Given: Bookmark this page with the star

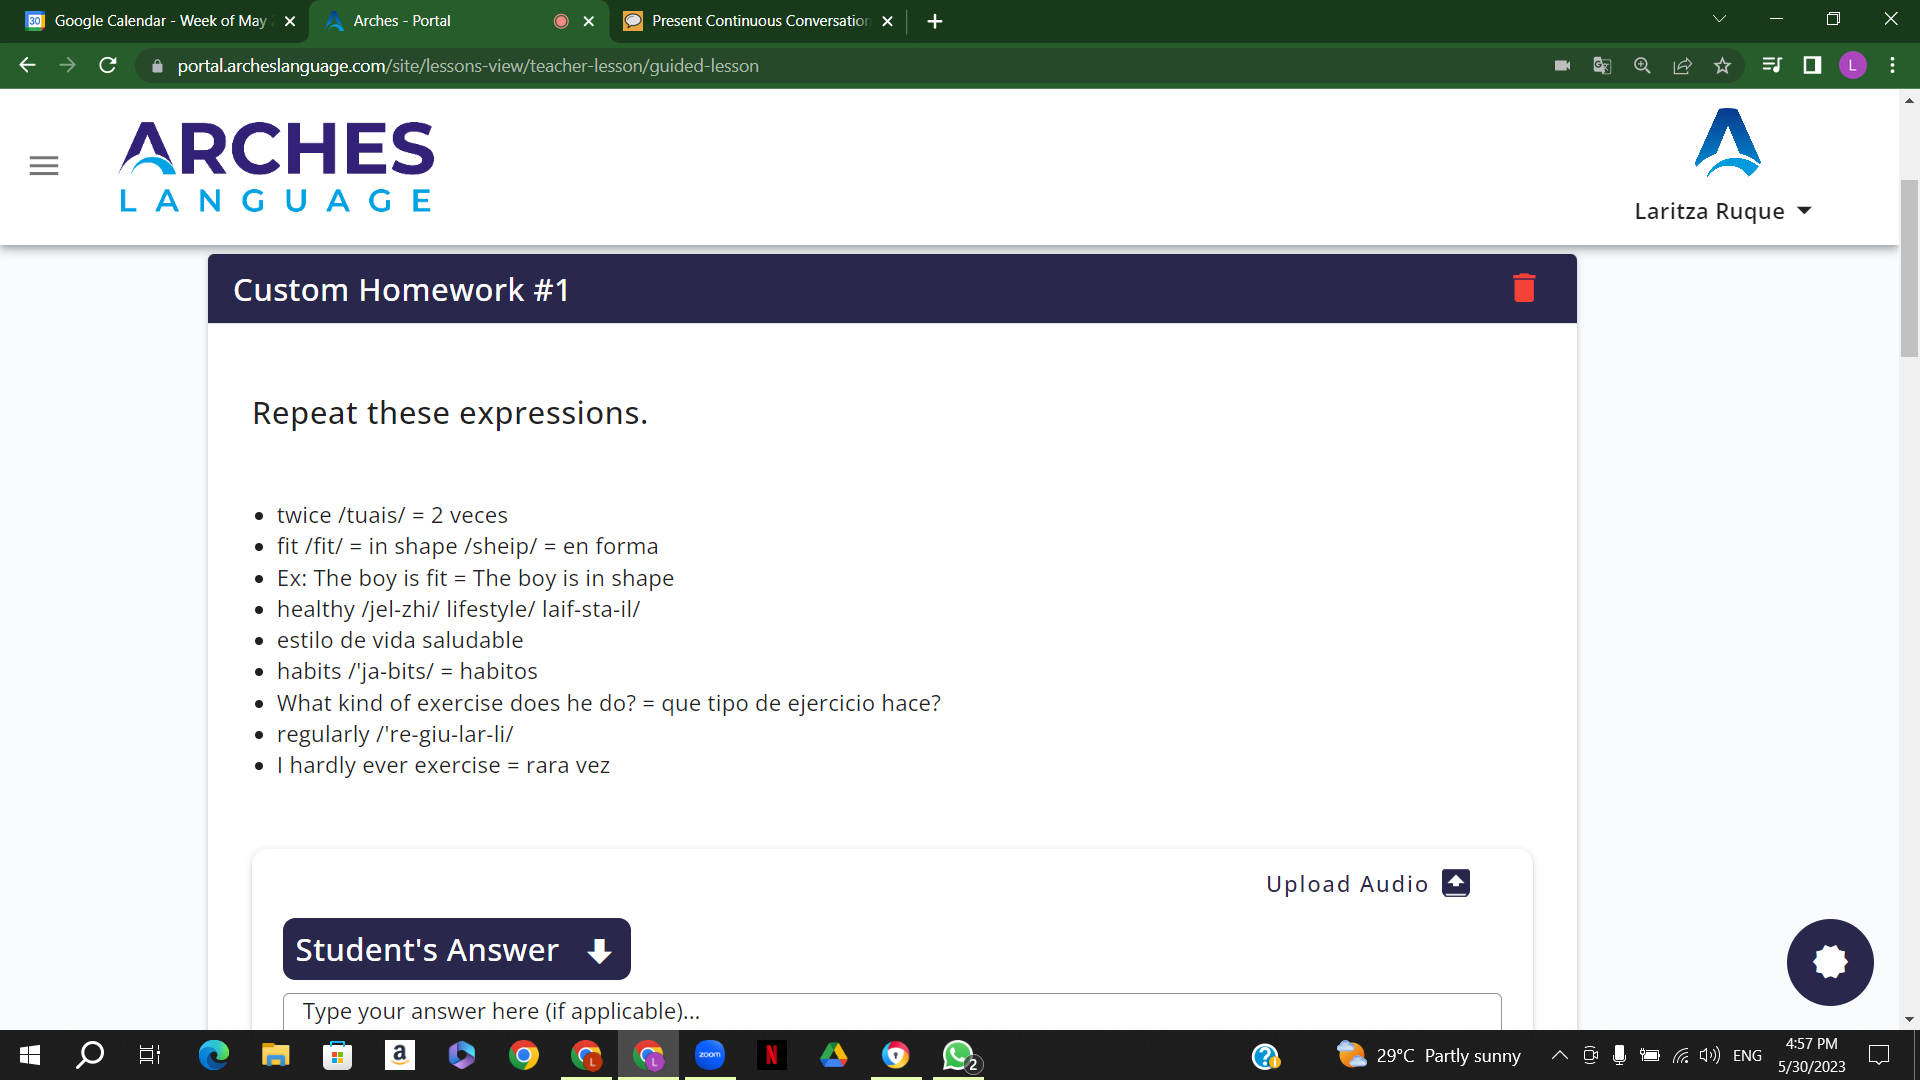Looking at the screenshot, I should [1722, 66].
